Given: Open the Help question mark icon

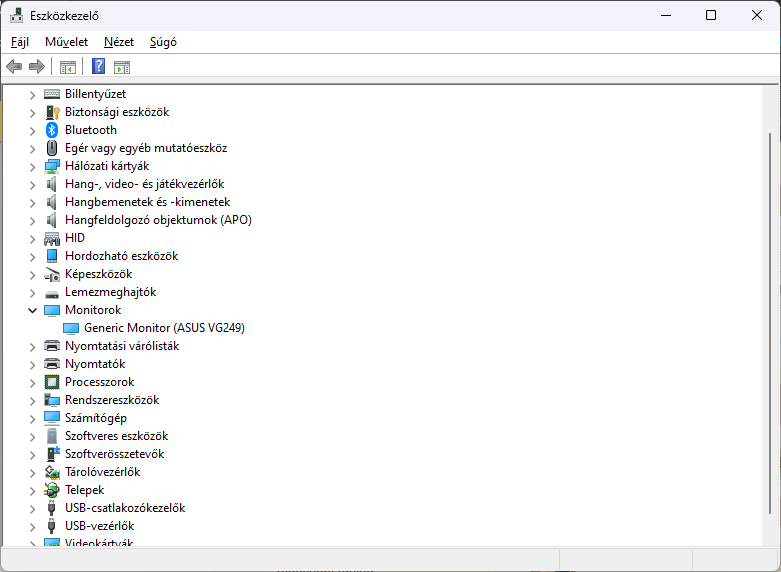Looking at the screenshot, I should point(99,66).
